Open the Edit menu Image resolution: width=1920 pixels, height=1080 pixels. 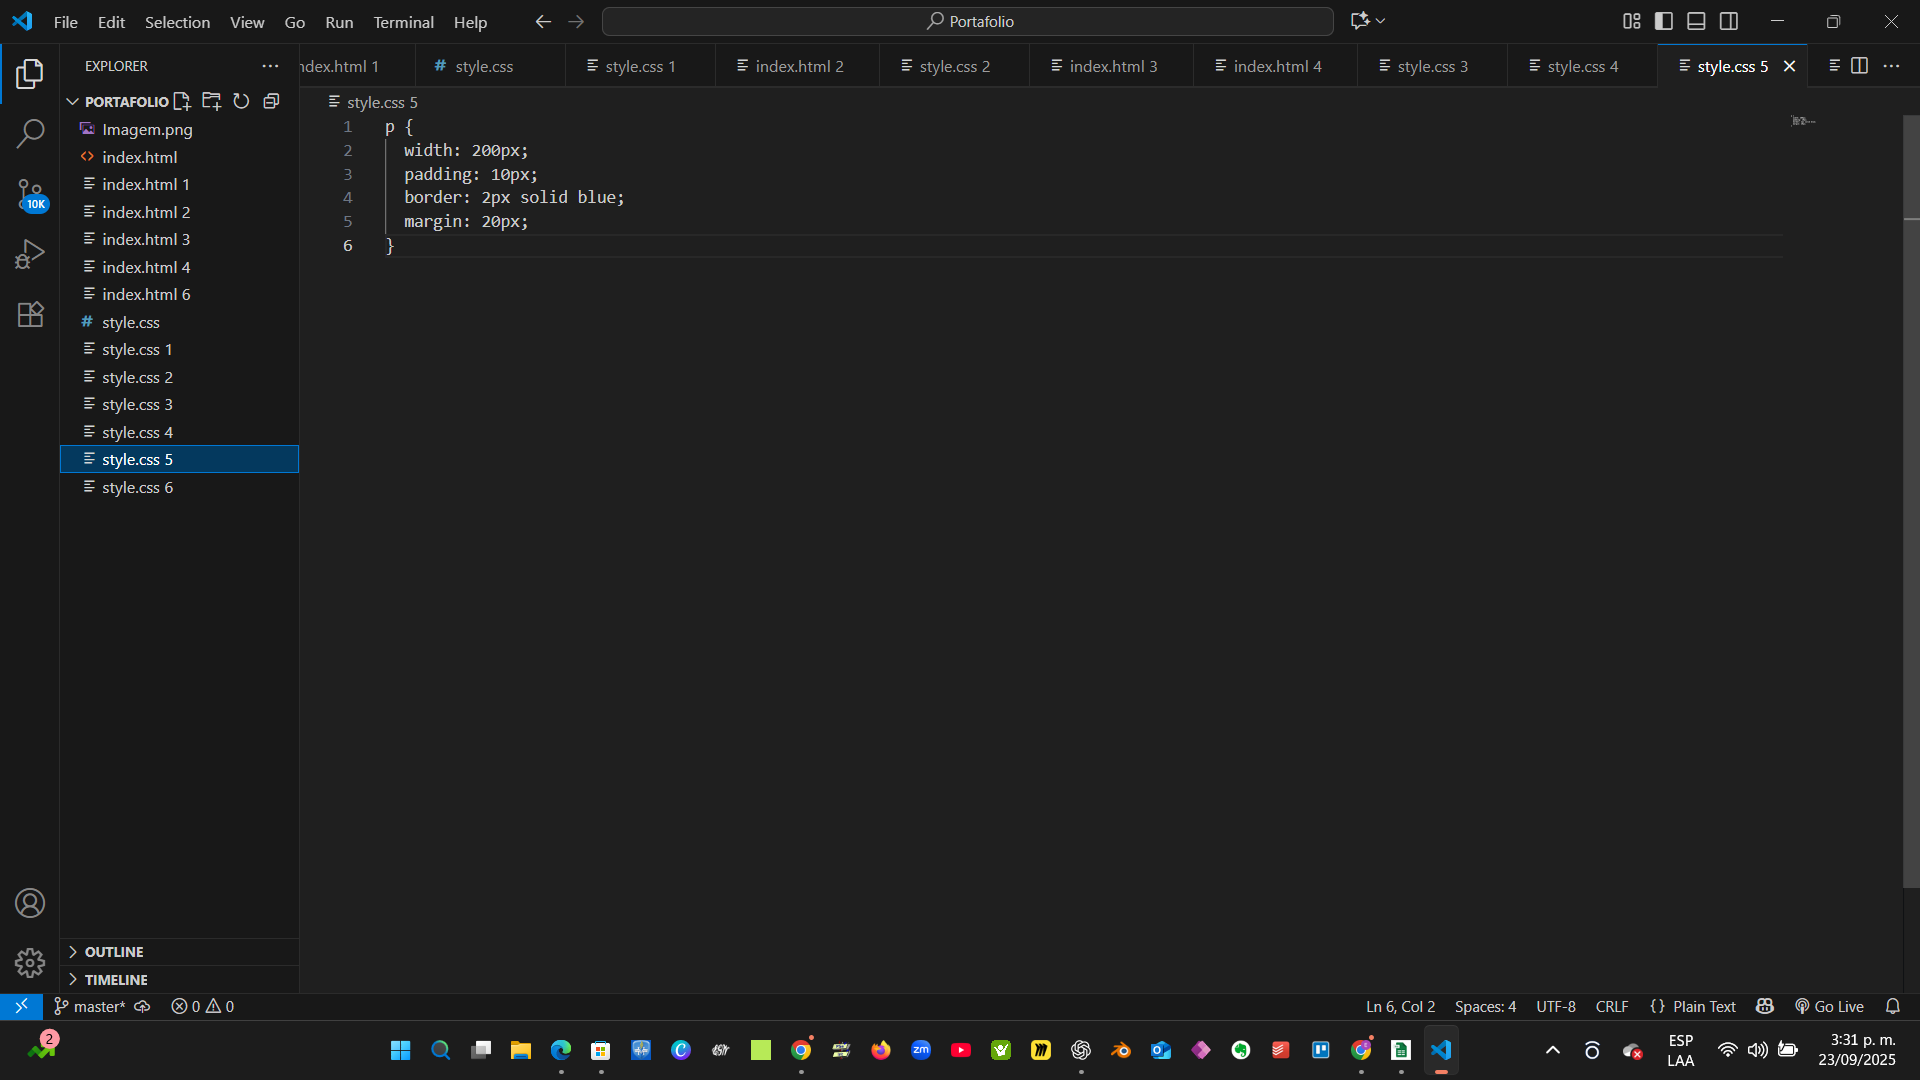click(111, 22)
